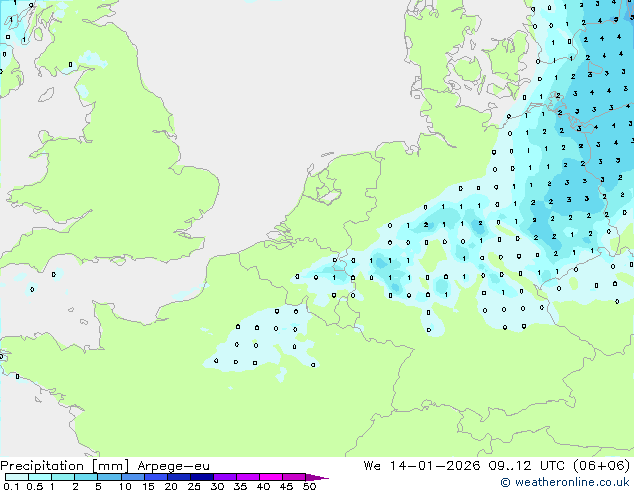Select the 20–25 mm legend color swatch
The height and width of the screenshot is (490, 634).
point(179,477)
